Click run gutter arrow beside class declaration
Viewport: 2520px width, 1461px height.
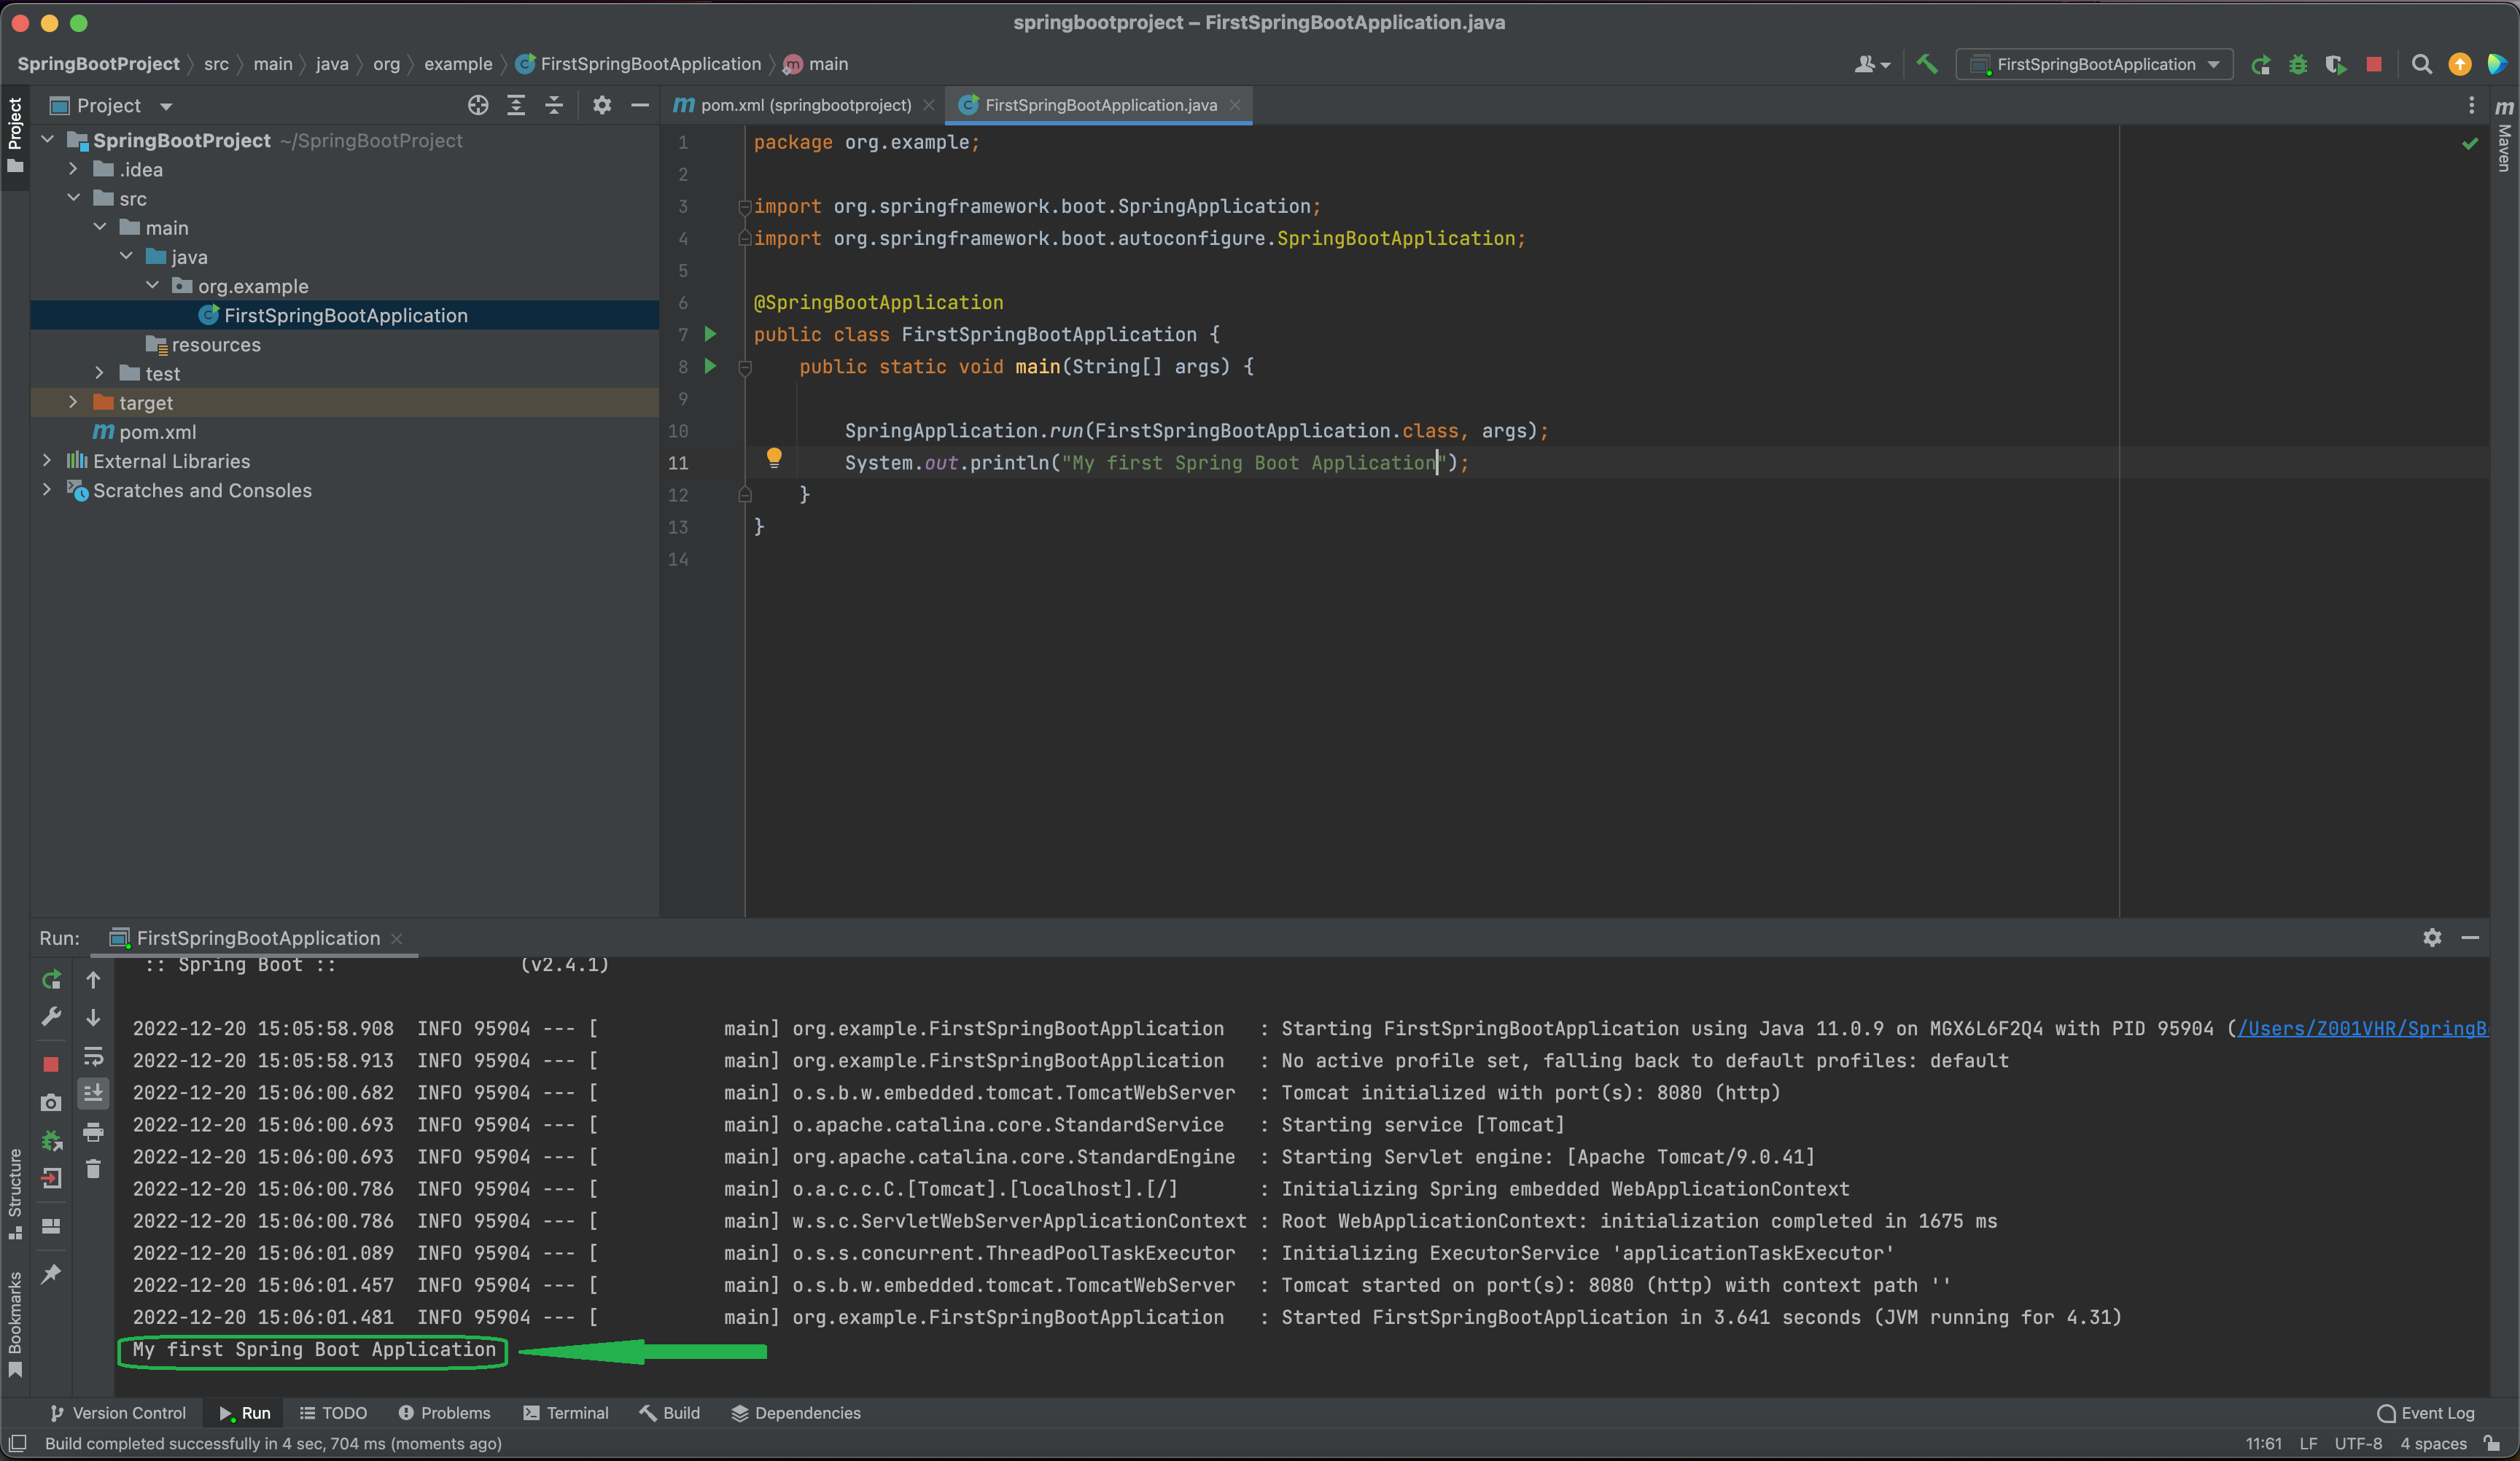711,334
